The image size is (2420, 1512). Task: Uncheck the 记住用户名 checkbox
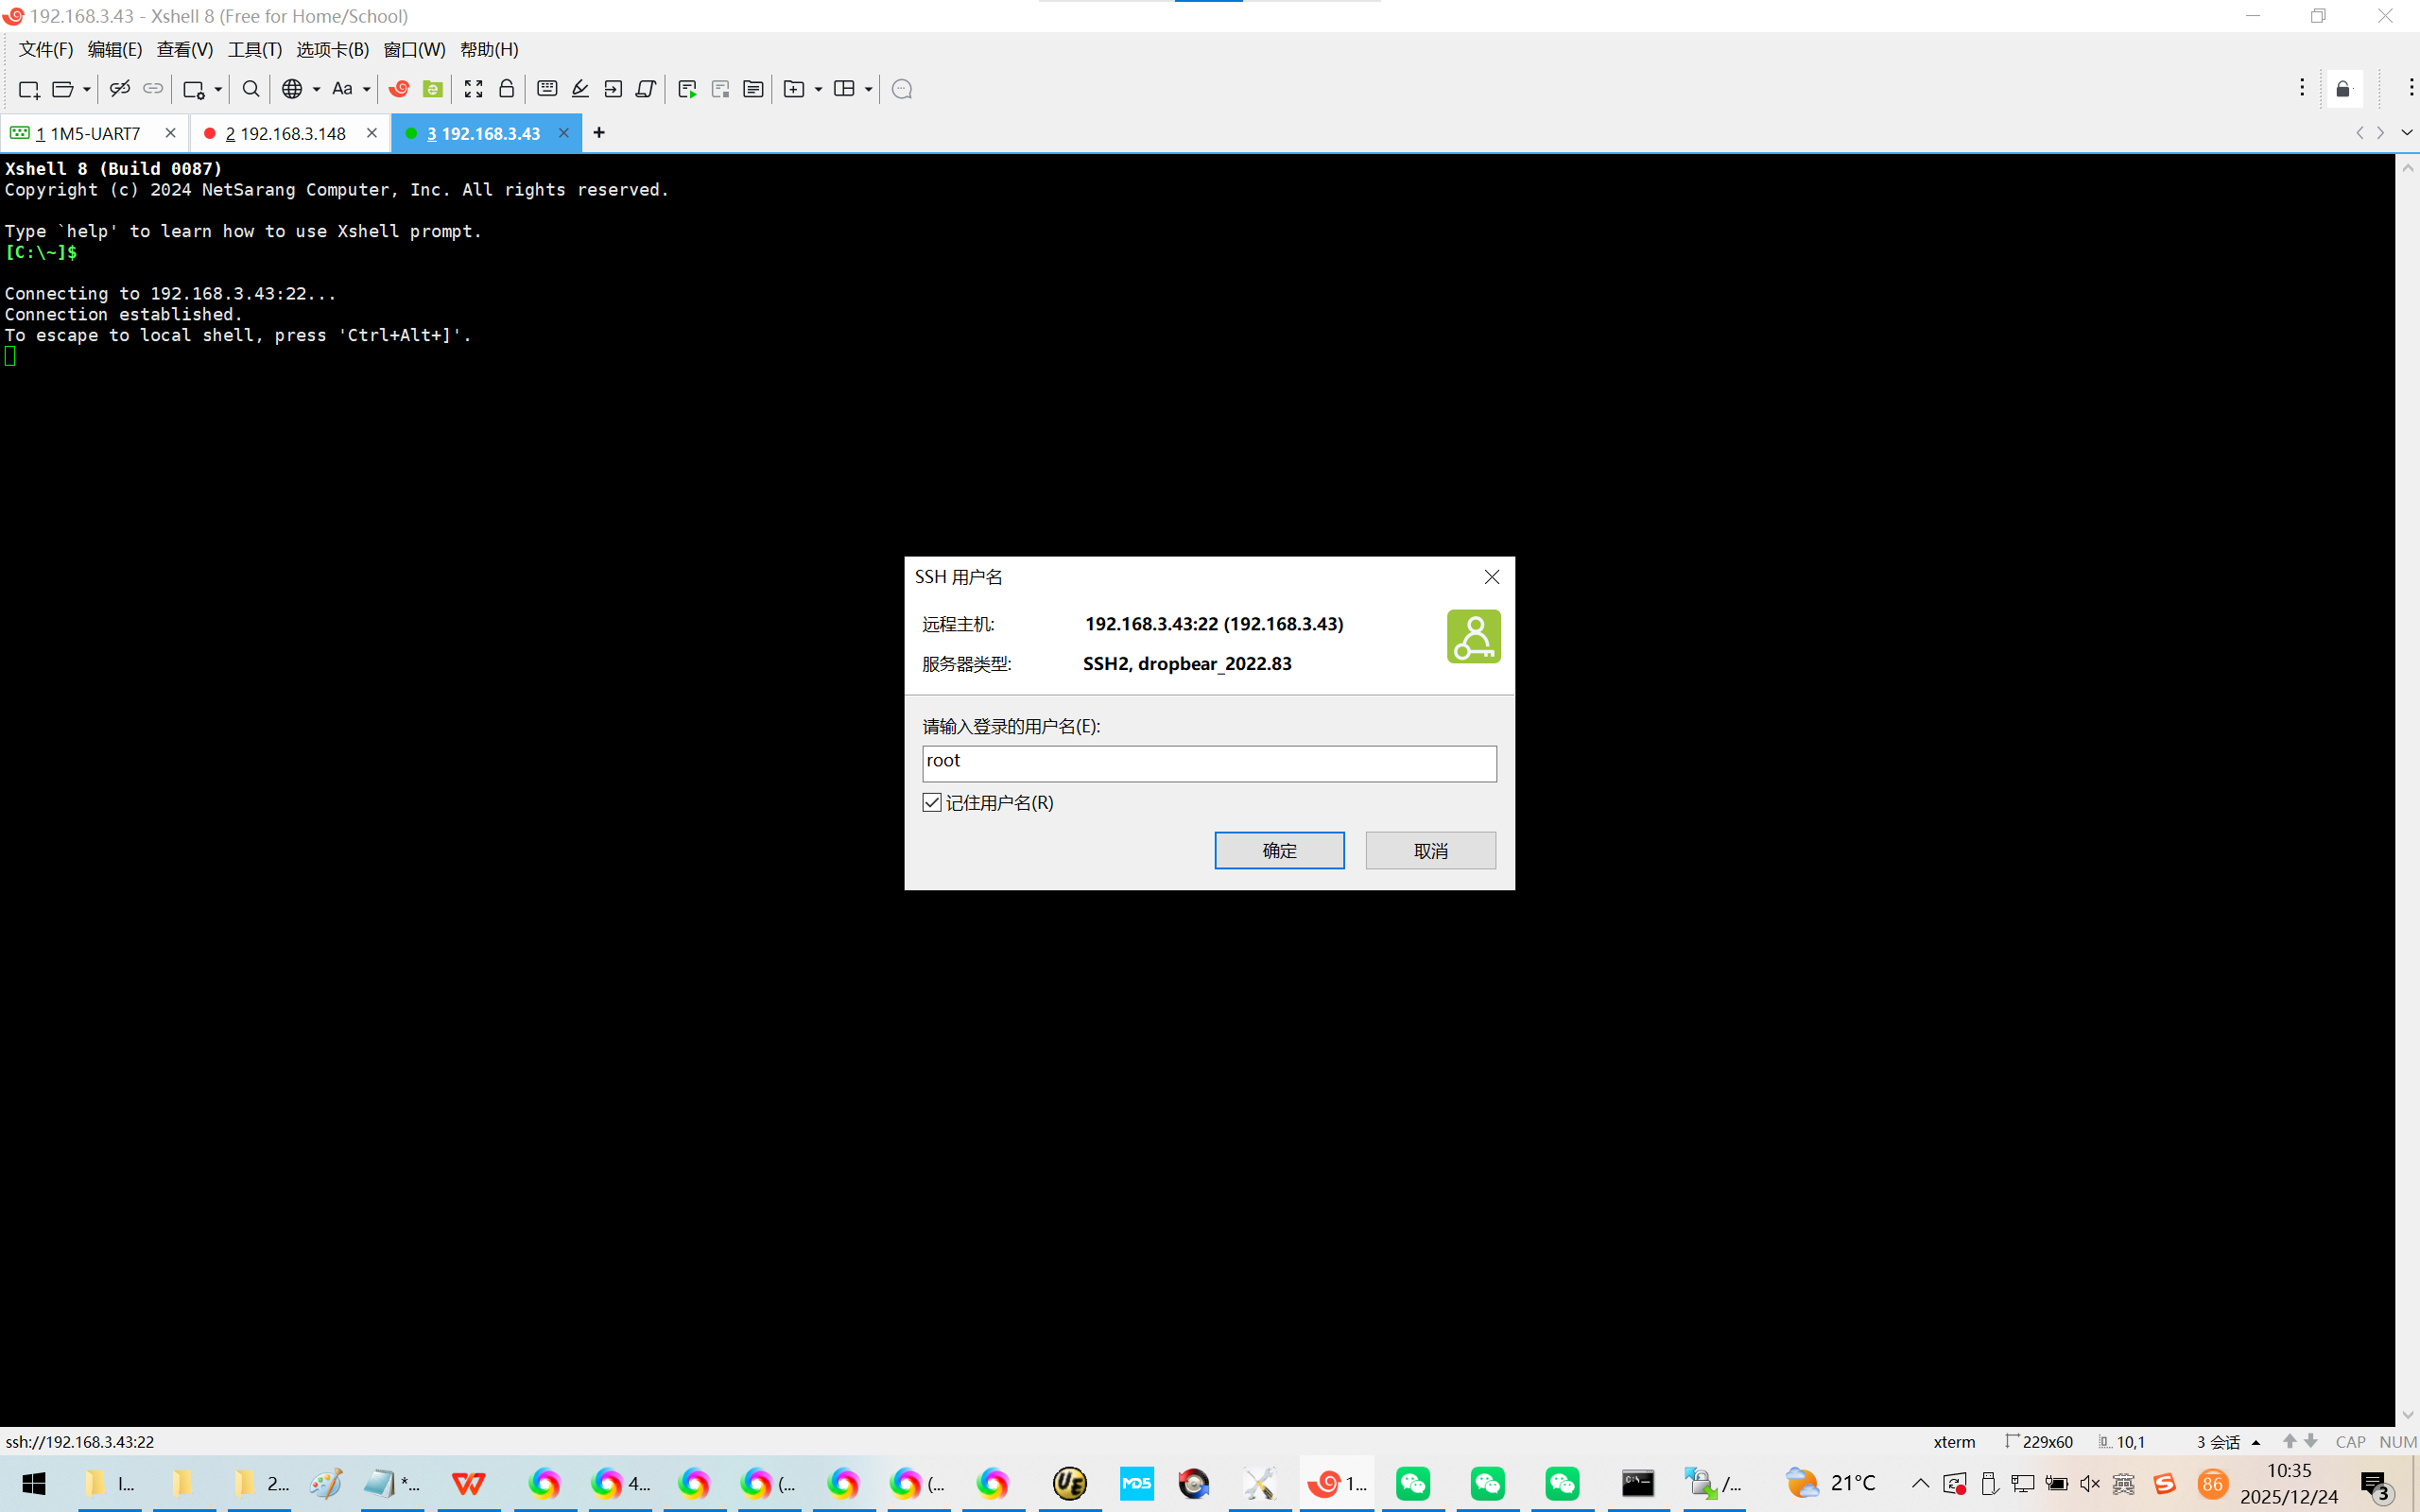(x=932, y=803)
